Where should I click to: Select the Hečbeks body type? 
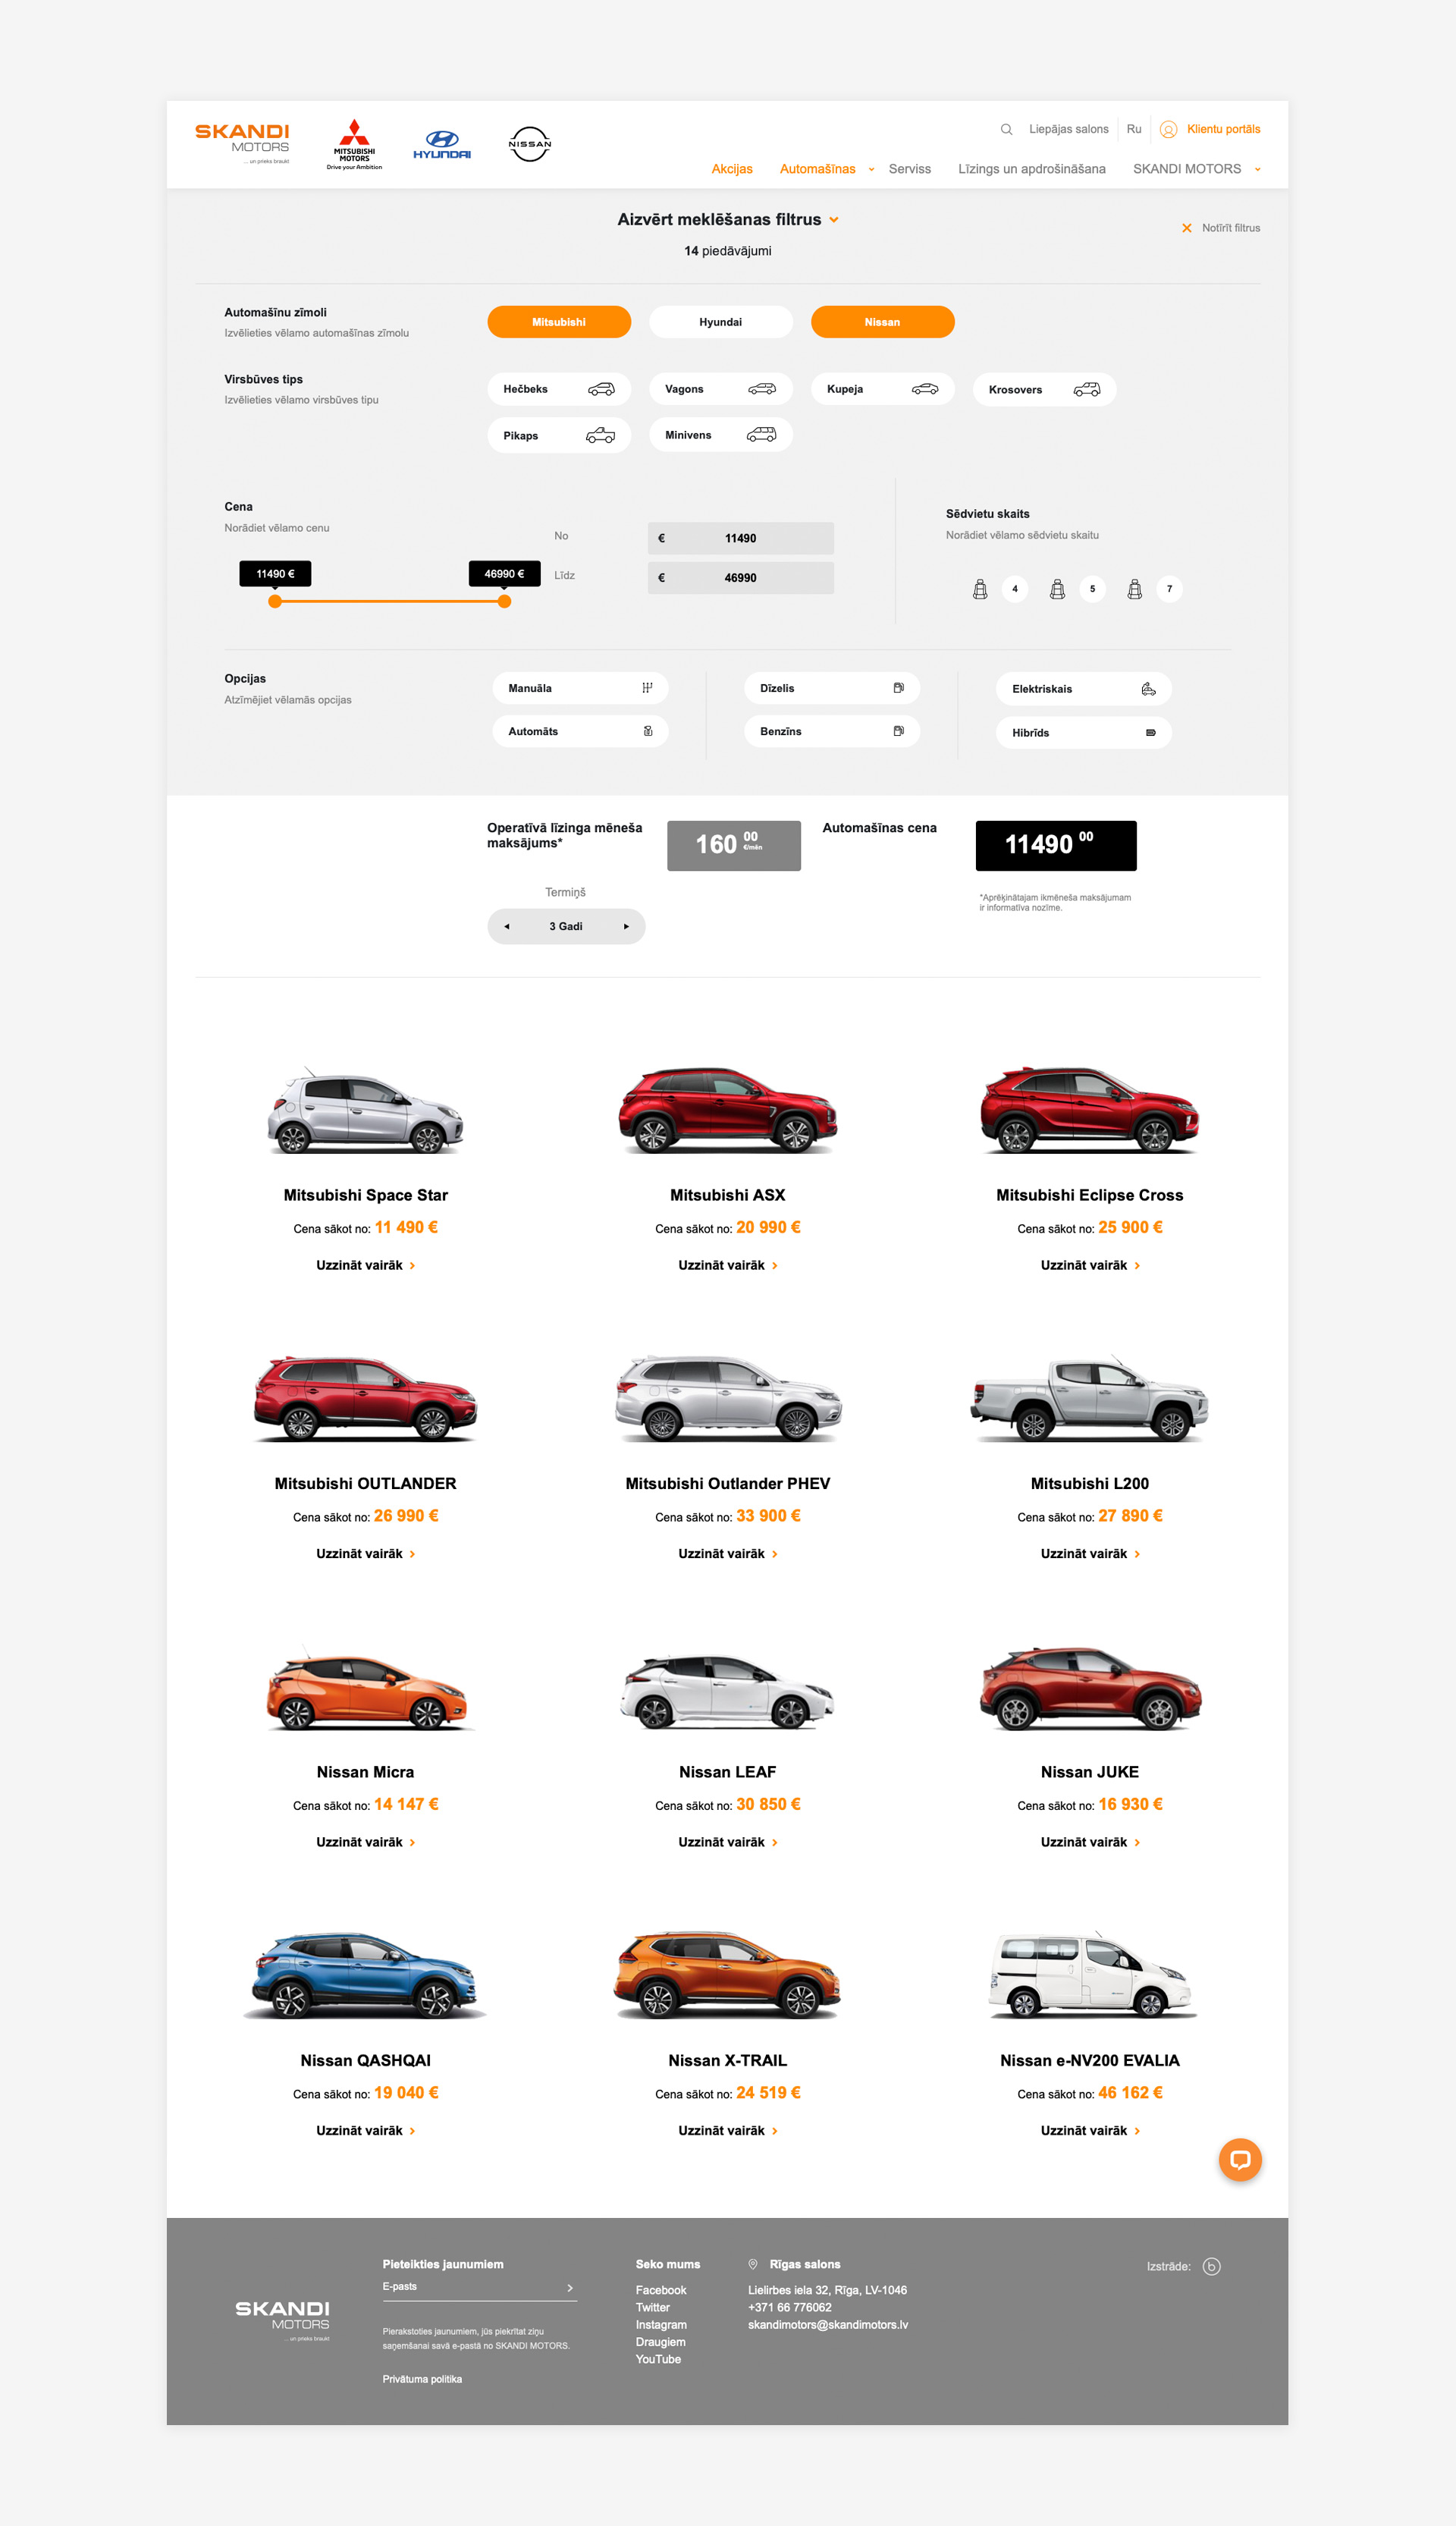click(x=559, y=389)
